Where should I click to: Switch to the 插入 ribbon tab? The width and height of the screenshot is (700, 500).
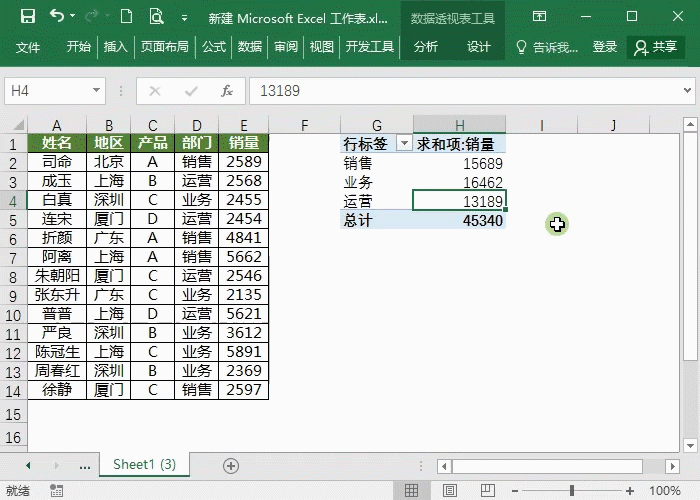click(116, 46)
